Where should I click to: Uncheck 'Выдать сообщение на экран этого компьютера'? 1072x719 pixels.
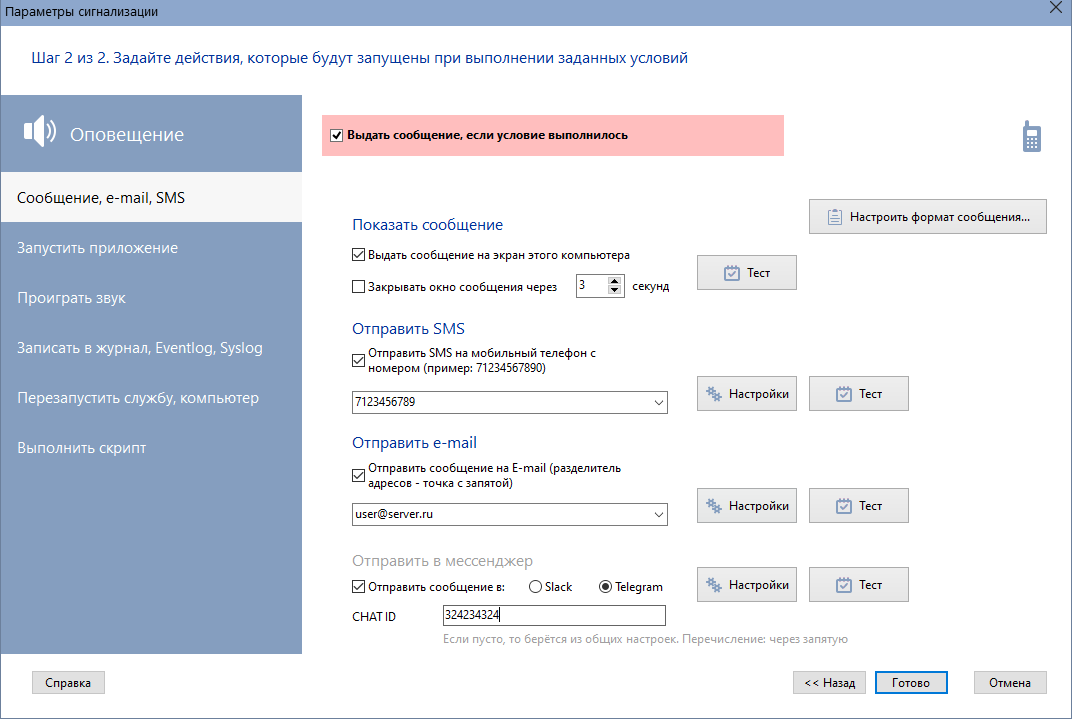(x=358, y=255)
